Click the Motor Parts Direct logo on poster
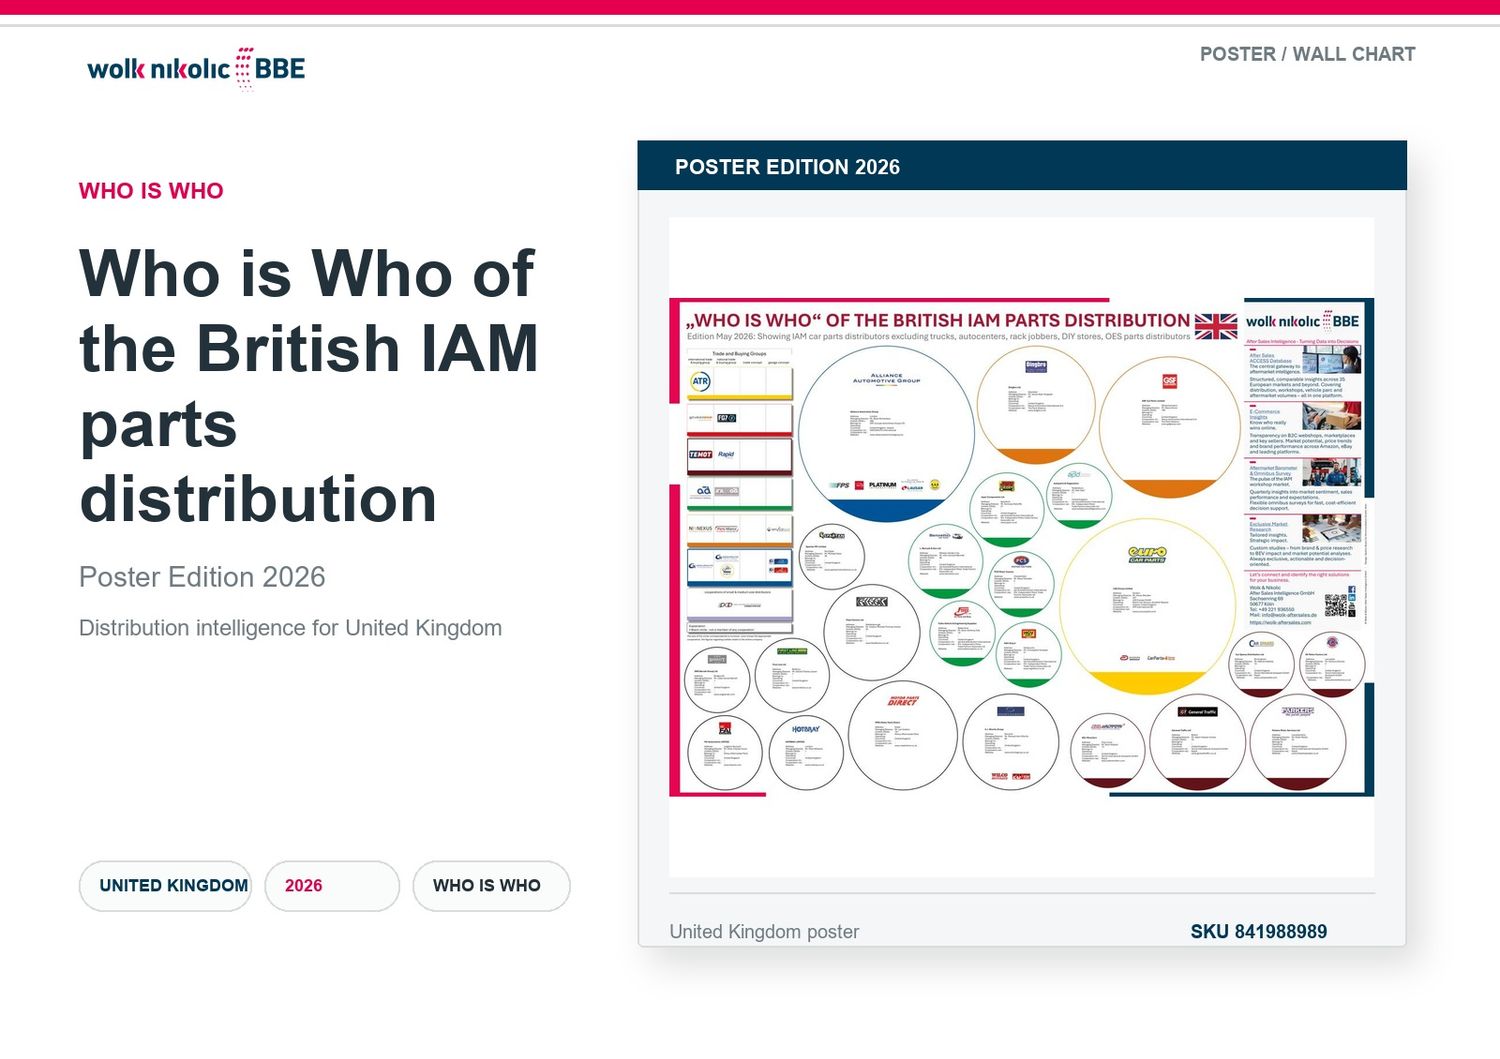The width and height of the screenshot is (1500, 1059). (903, 701)
